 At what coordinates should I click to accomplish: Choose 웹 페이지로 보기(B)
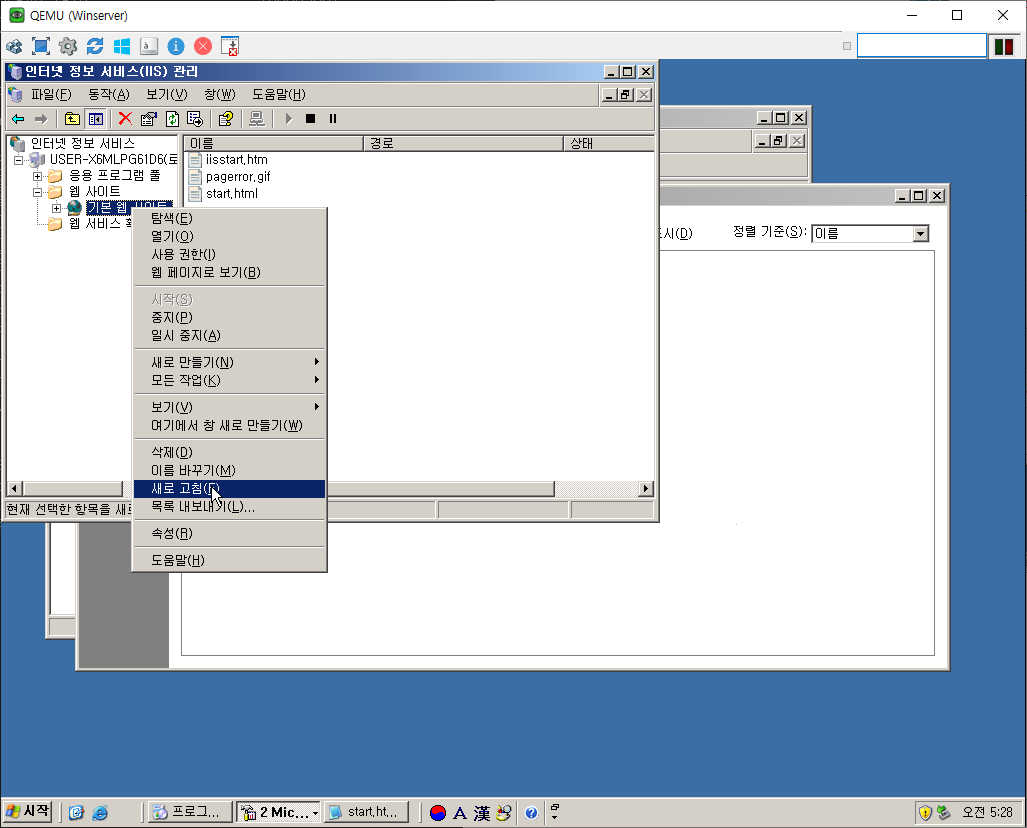[229, 273]
